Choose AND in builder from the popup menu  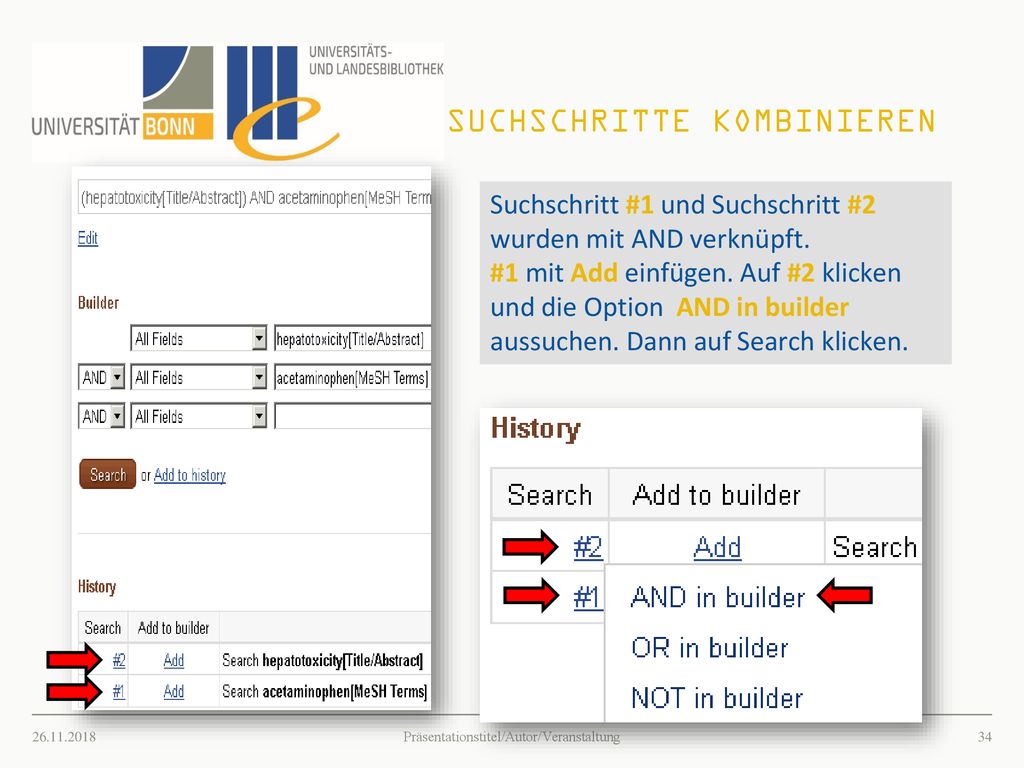pyautogui.click(x=718, y=598)
